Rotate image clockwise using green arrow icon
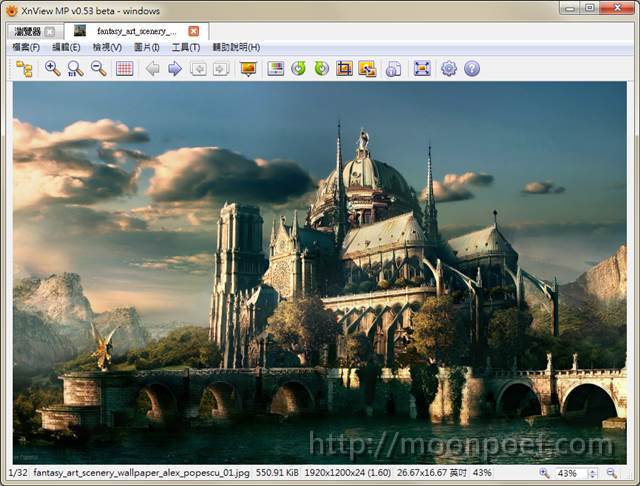The image size is (640, 486). click(321, 69)
